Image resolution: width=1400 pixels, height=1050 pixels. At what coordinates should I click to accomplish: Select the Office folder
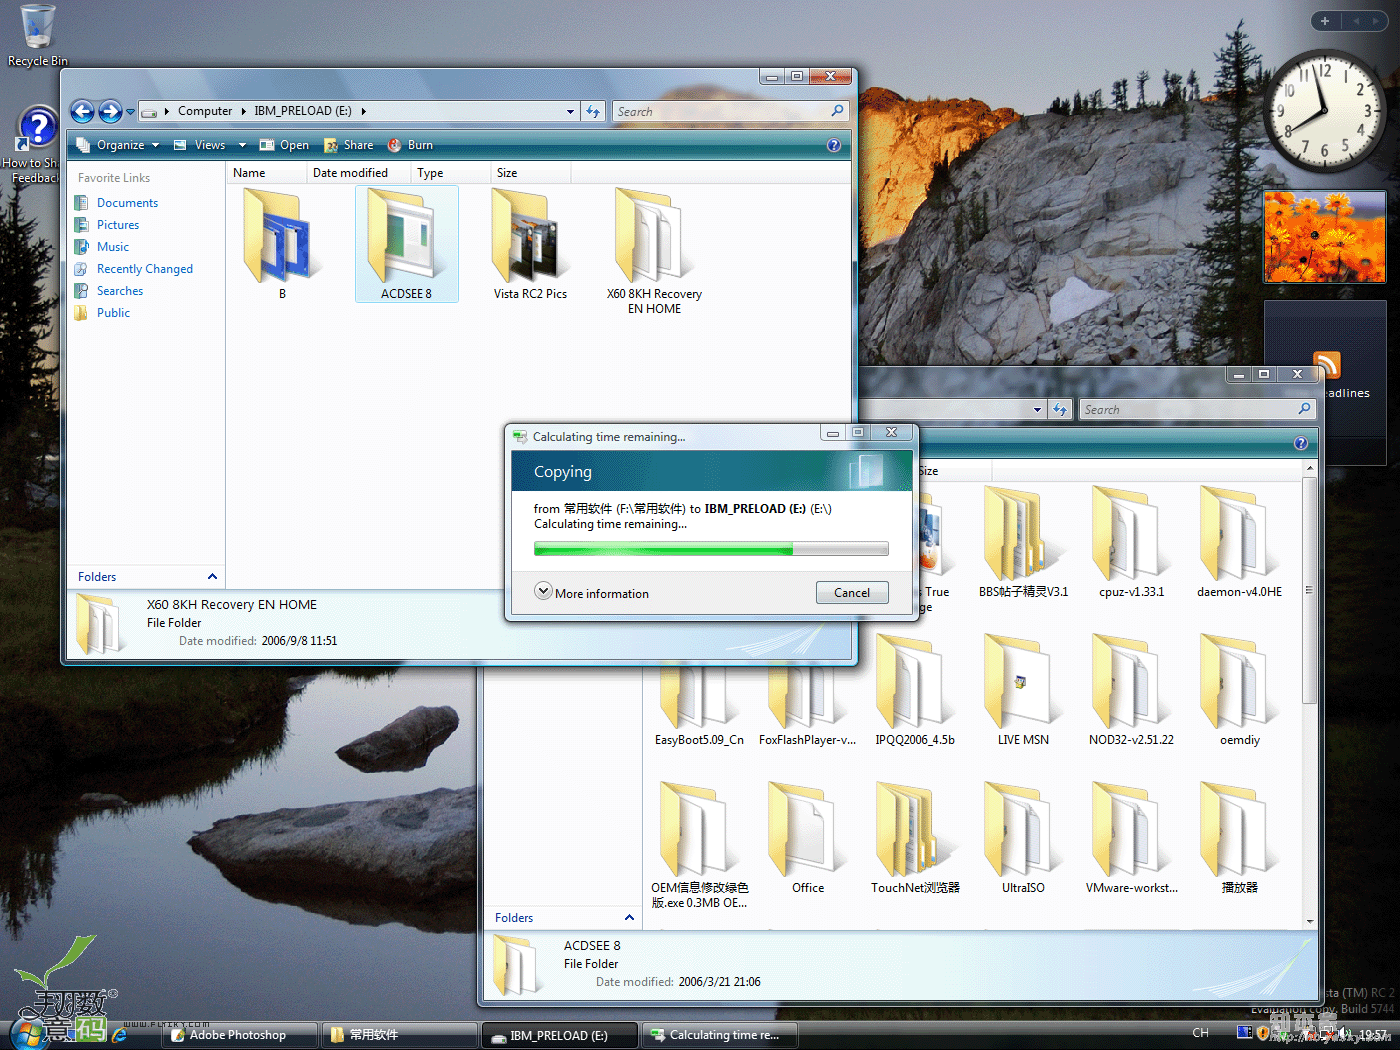click(807, 838)
